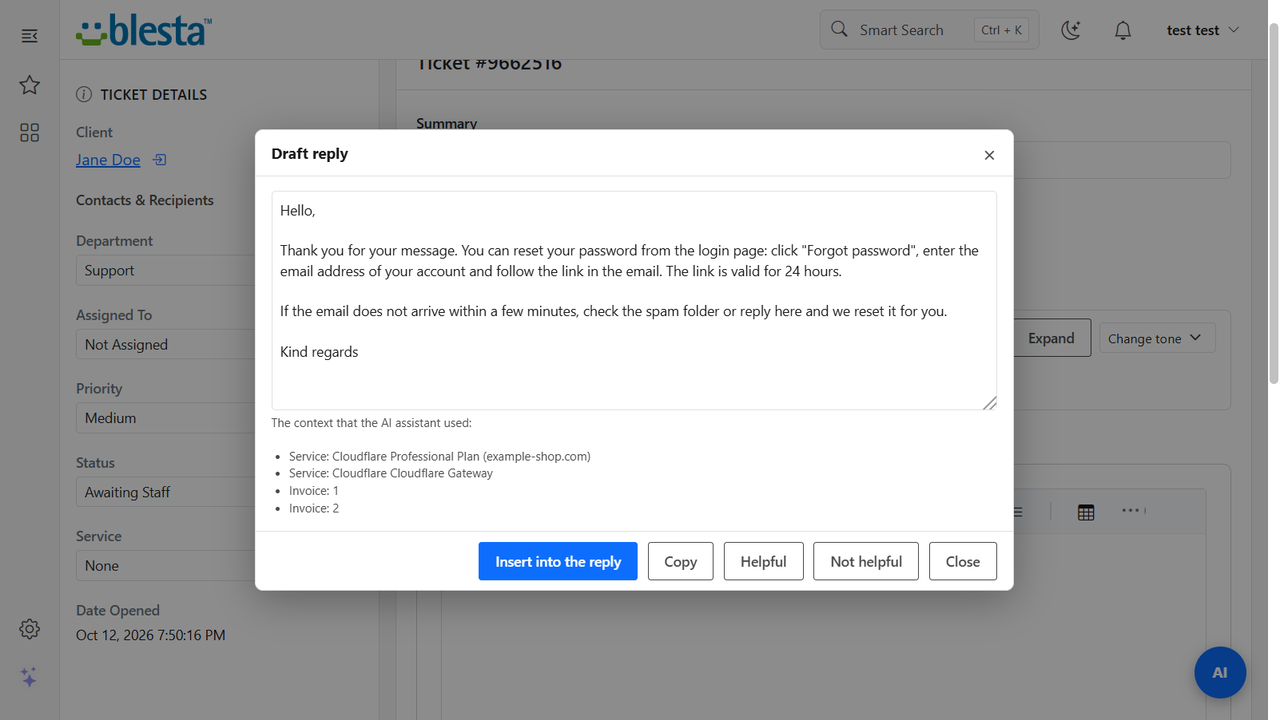Open the test test user menu
The height and width of the screenshot is (720, 1280).
click(1203, 30)
